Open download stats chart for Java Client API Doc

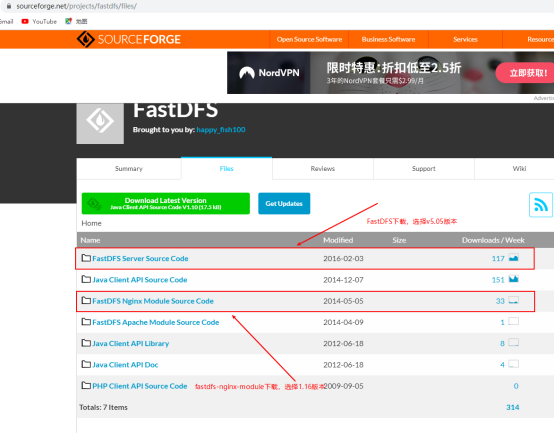point(513,364)
